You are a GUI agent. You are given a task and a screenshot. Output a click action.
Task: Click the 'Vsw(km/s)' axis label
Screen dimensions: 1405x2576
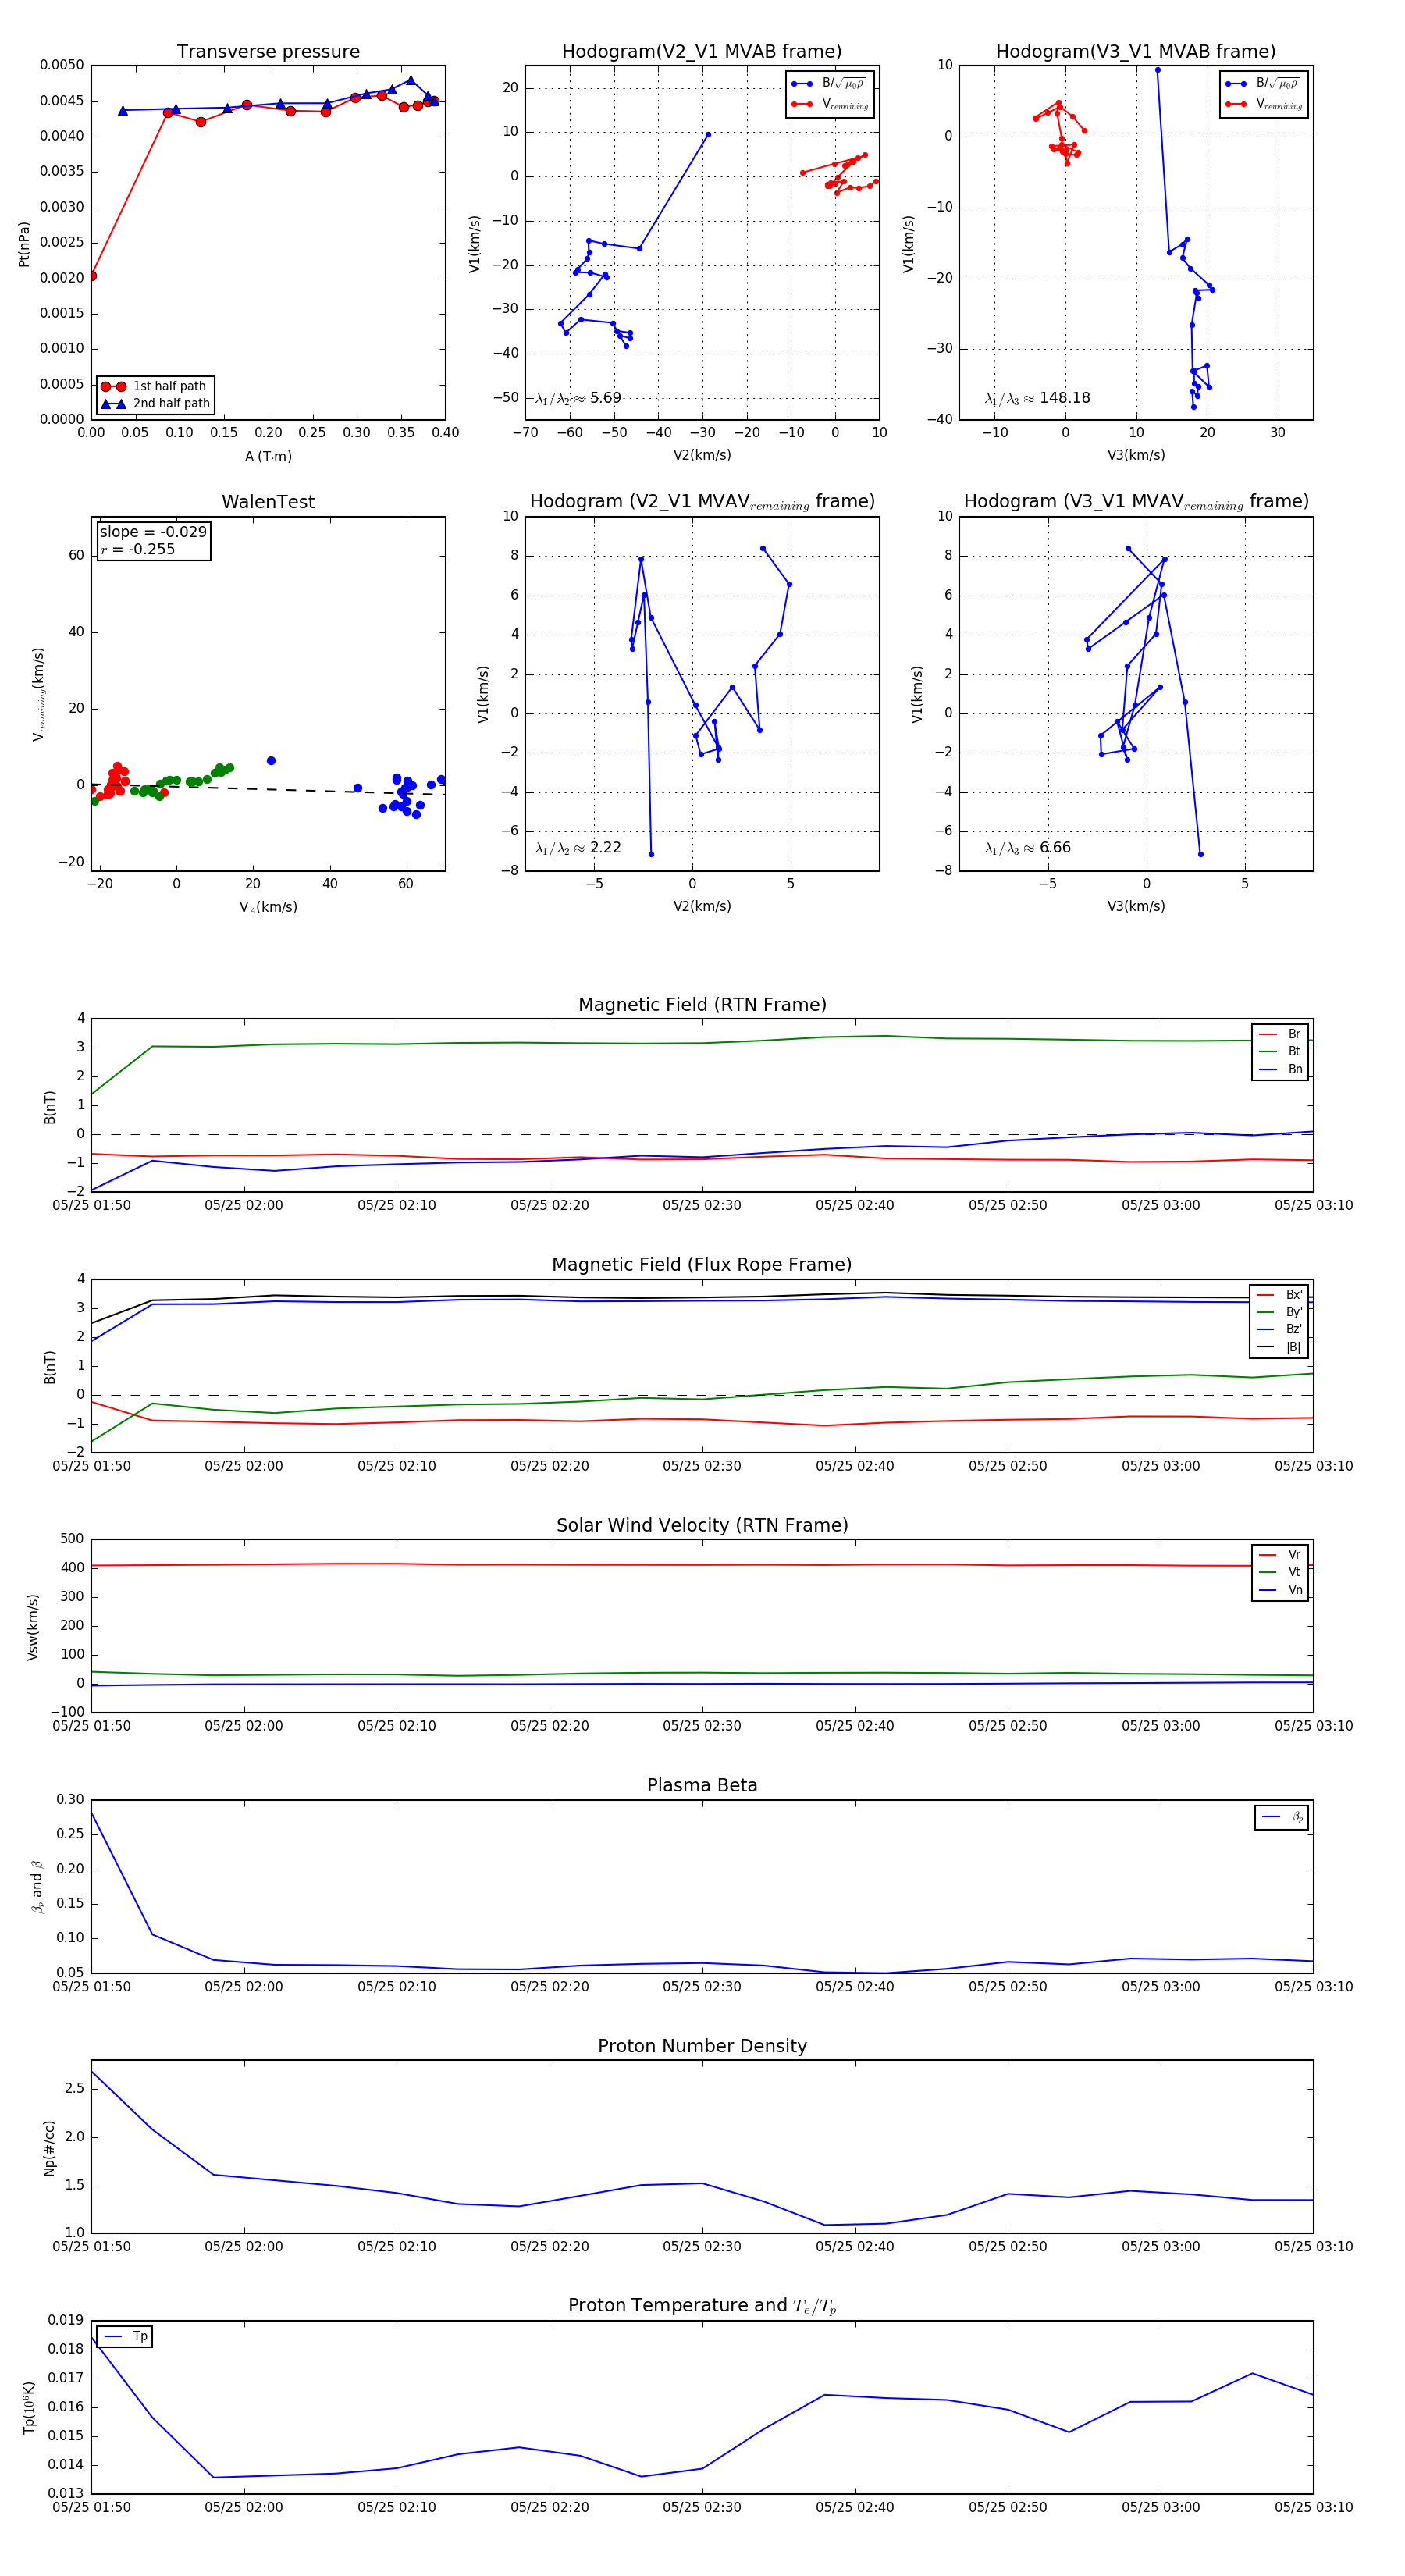point(33,1627)
